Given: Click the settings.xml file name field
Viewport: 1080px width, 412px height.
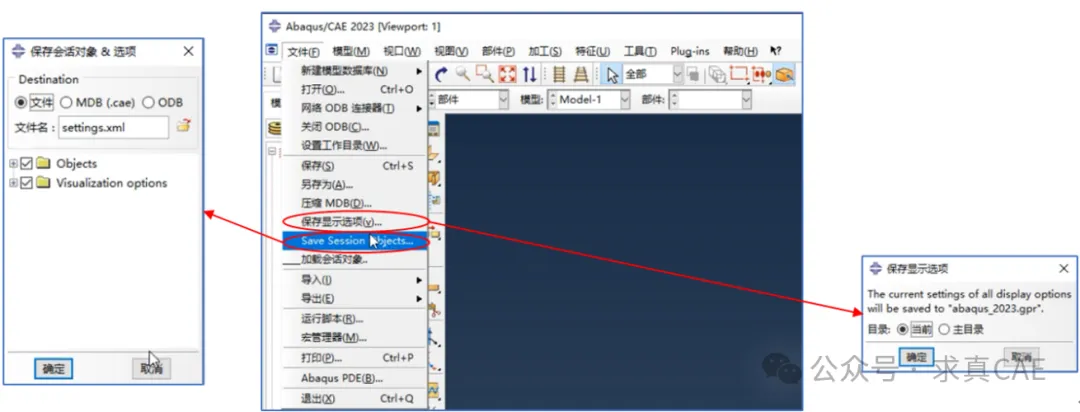Looking at the screenshot, I should (113, 127).
